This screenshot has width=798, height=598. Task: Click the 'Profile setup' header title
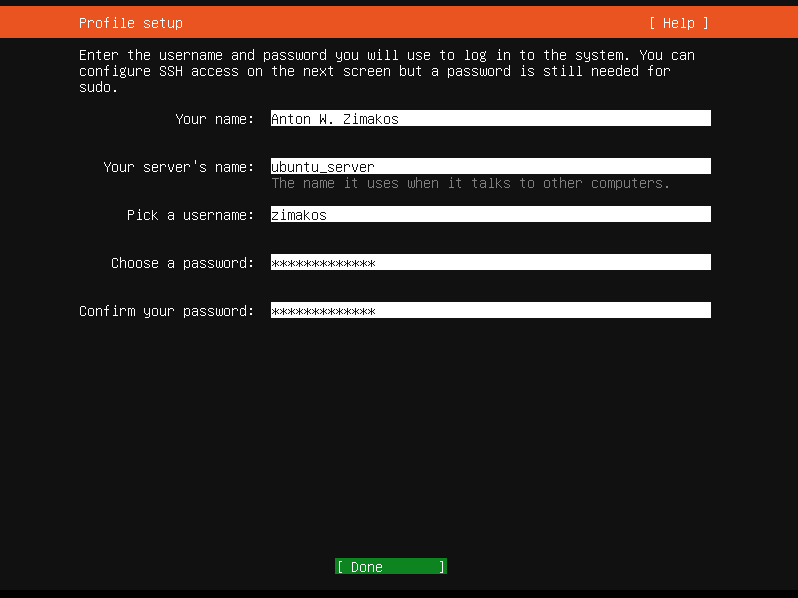(x=131, y=23)
